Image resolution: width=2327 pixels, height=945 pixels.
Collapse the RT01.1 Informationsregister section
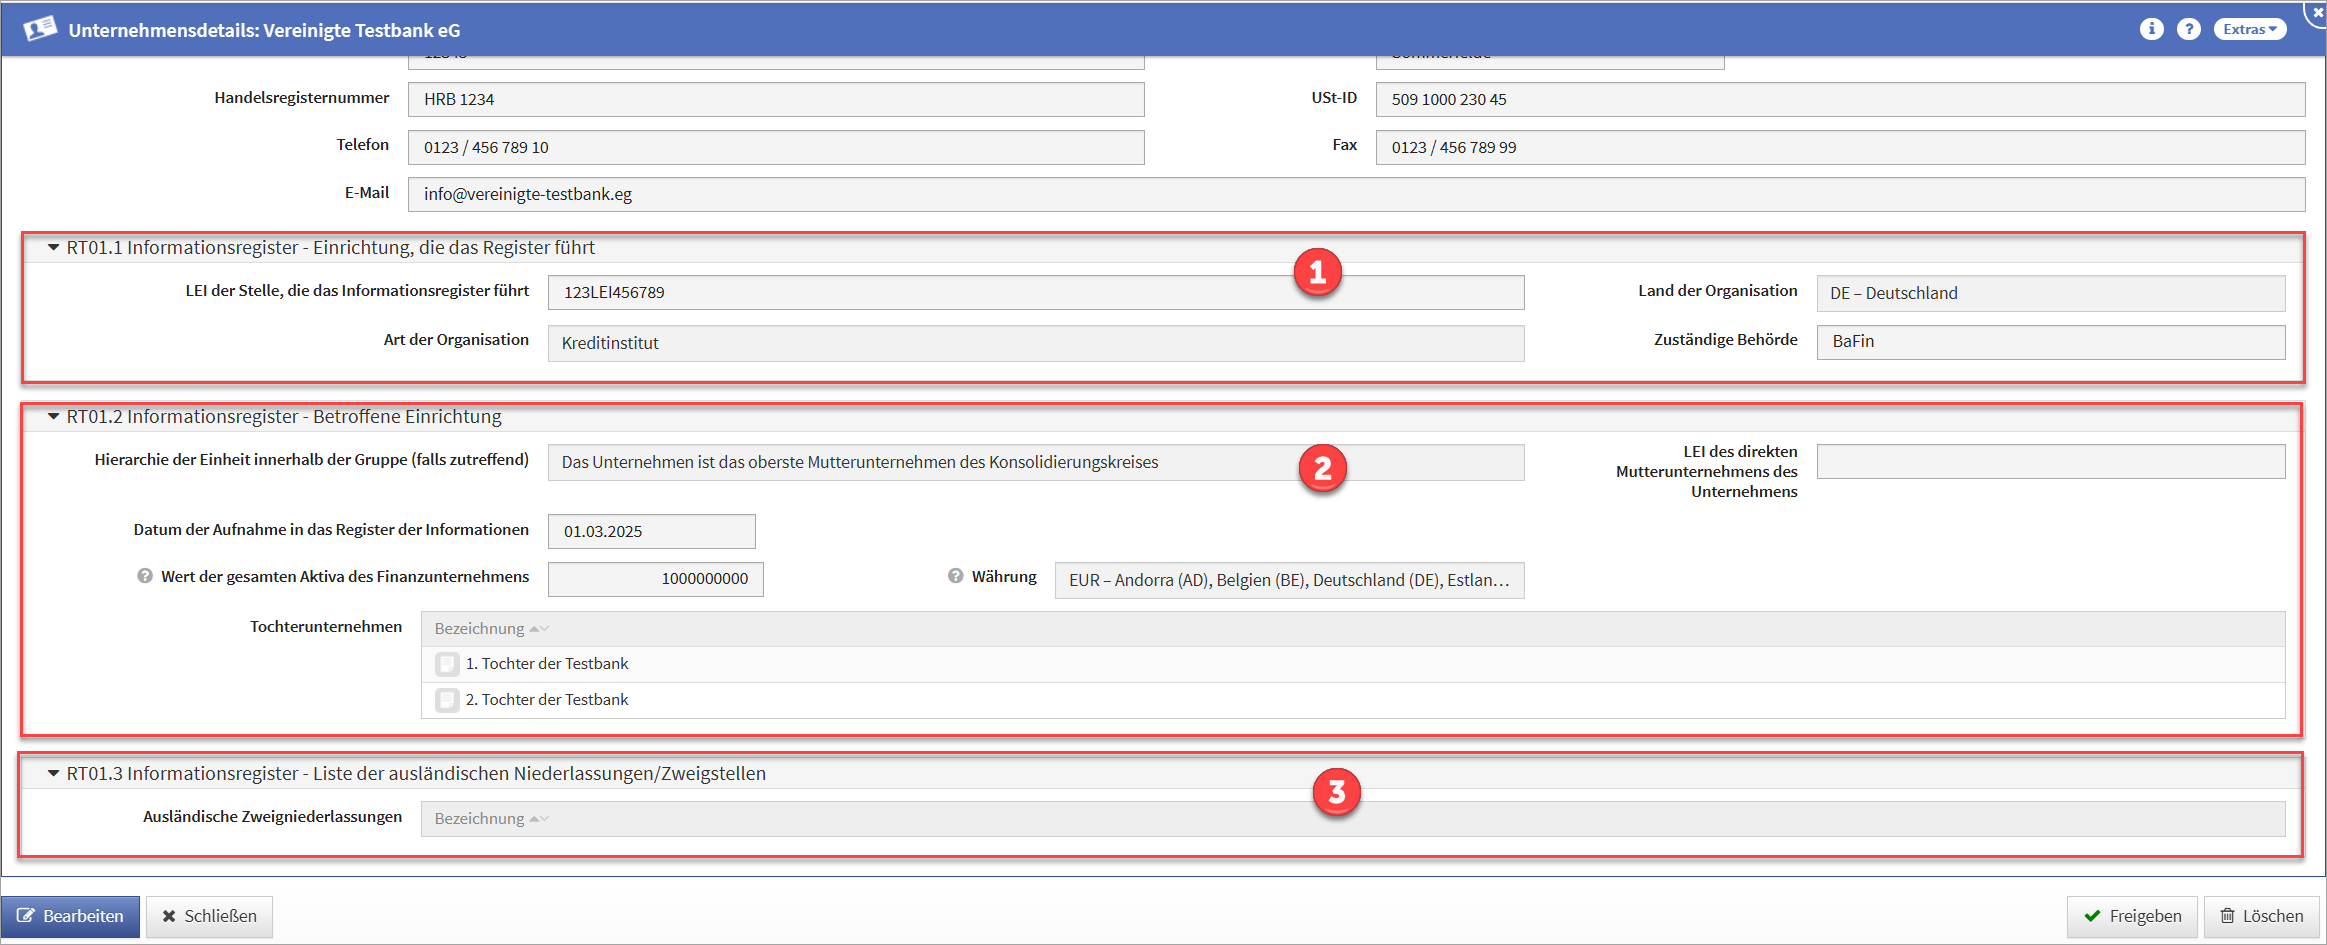[54, 248]
